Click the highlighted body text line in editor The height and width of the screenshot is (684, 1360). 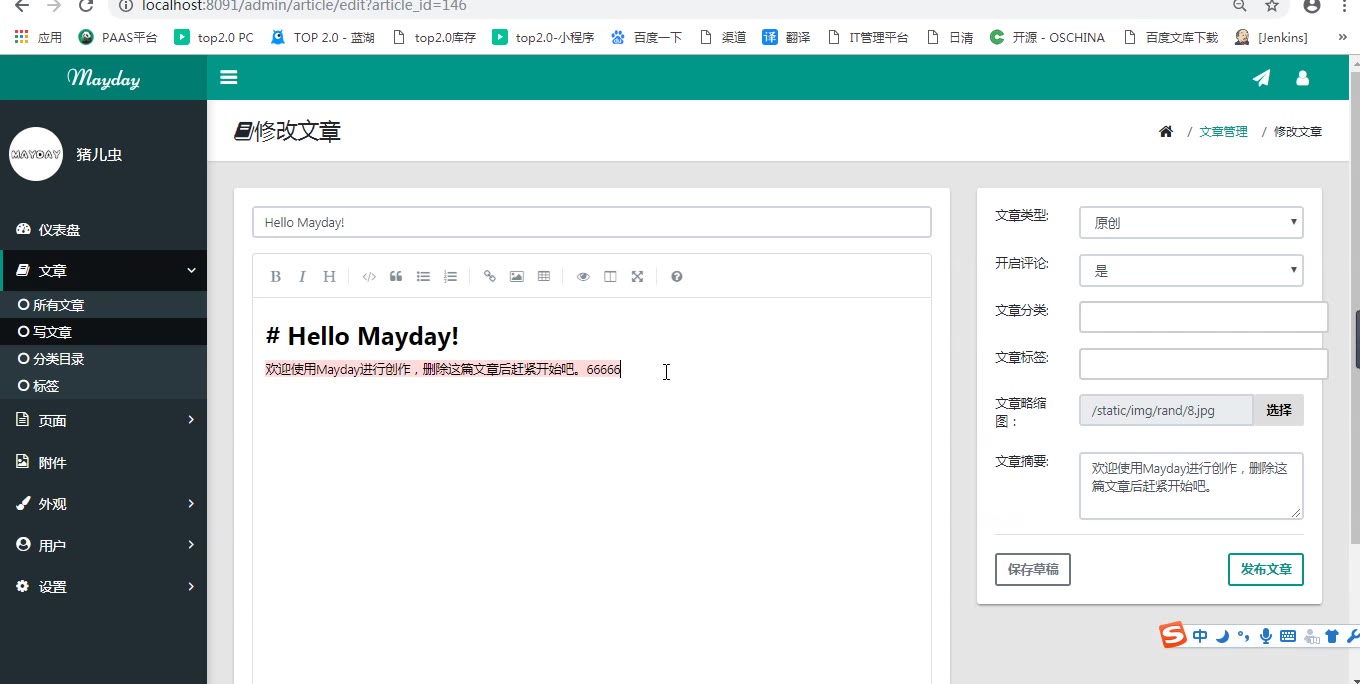pyautogui.click(x=443, y=369)
